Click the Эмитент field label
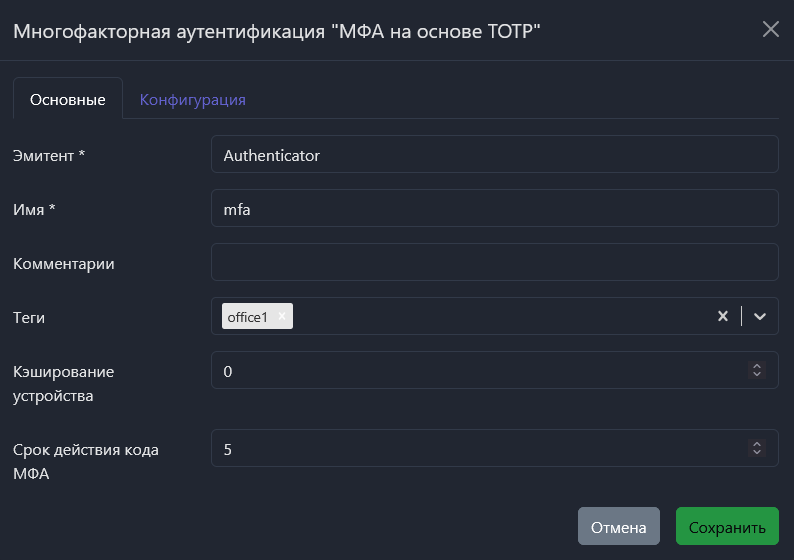This screenshot has height=560, width=794. (49, 155)
